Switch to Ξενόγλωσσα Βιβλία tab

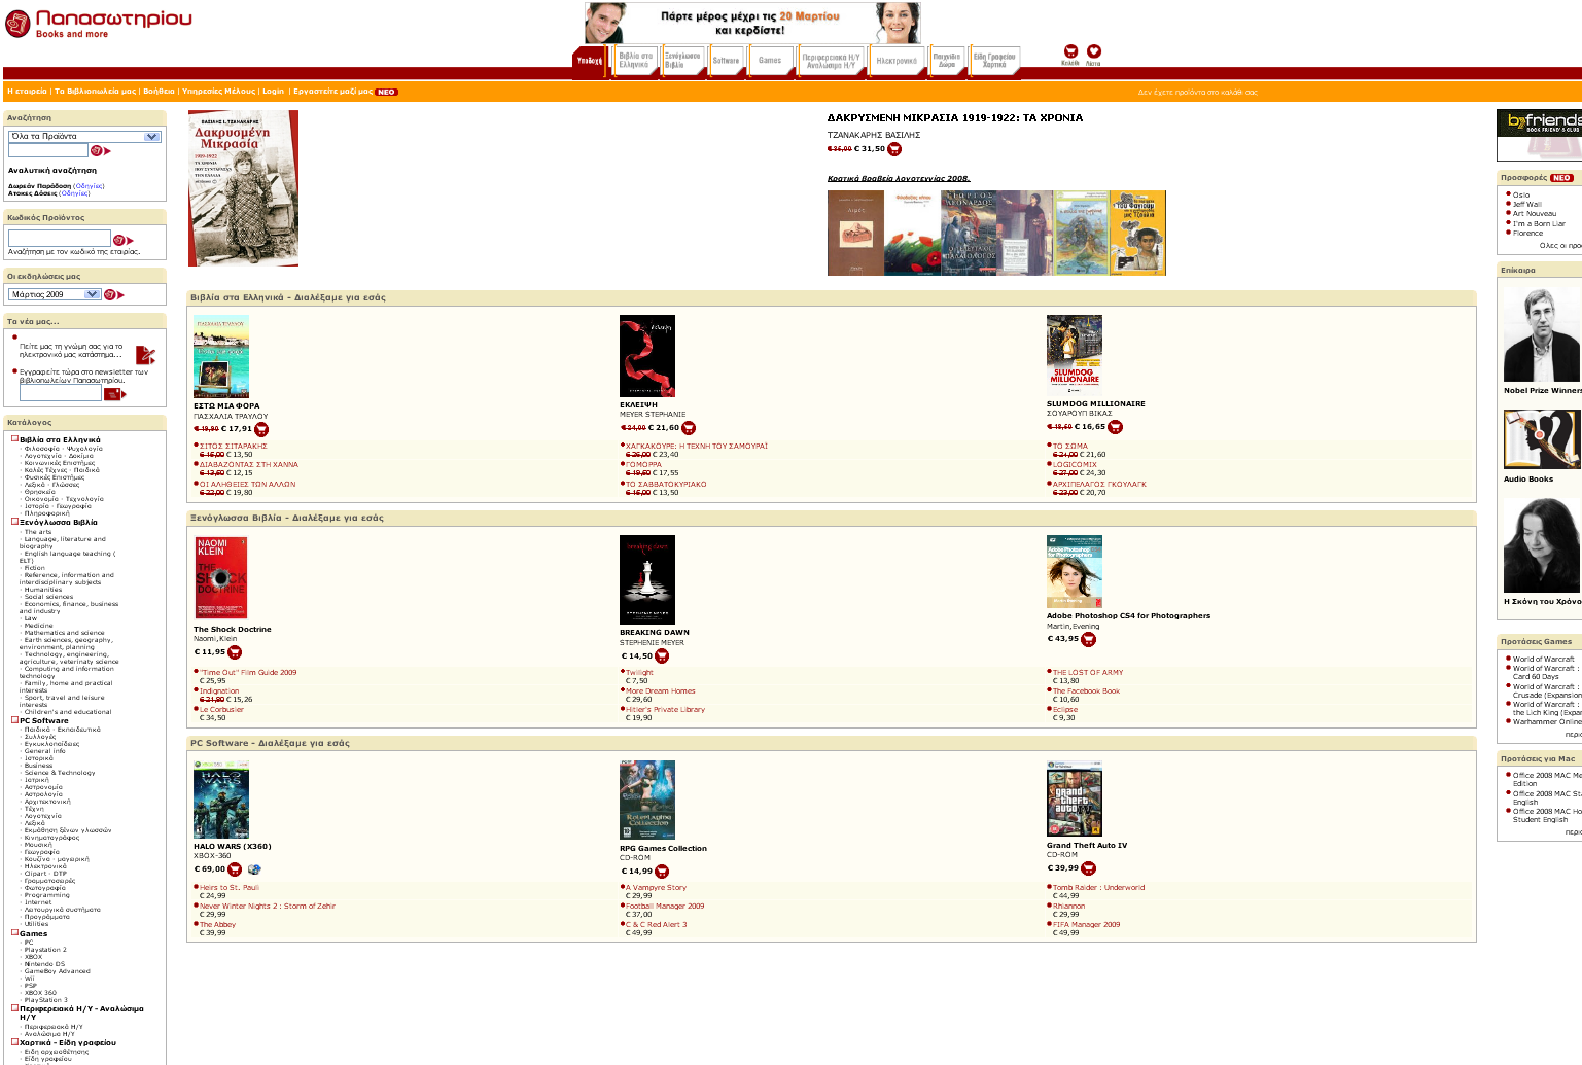(683, 60)
